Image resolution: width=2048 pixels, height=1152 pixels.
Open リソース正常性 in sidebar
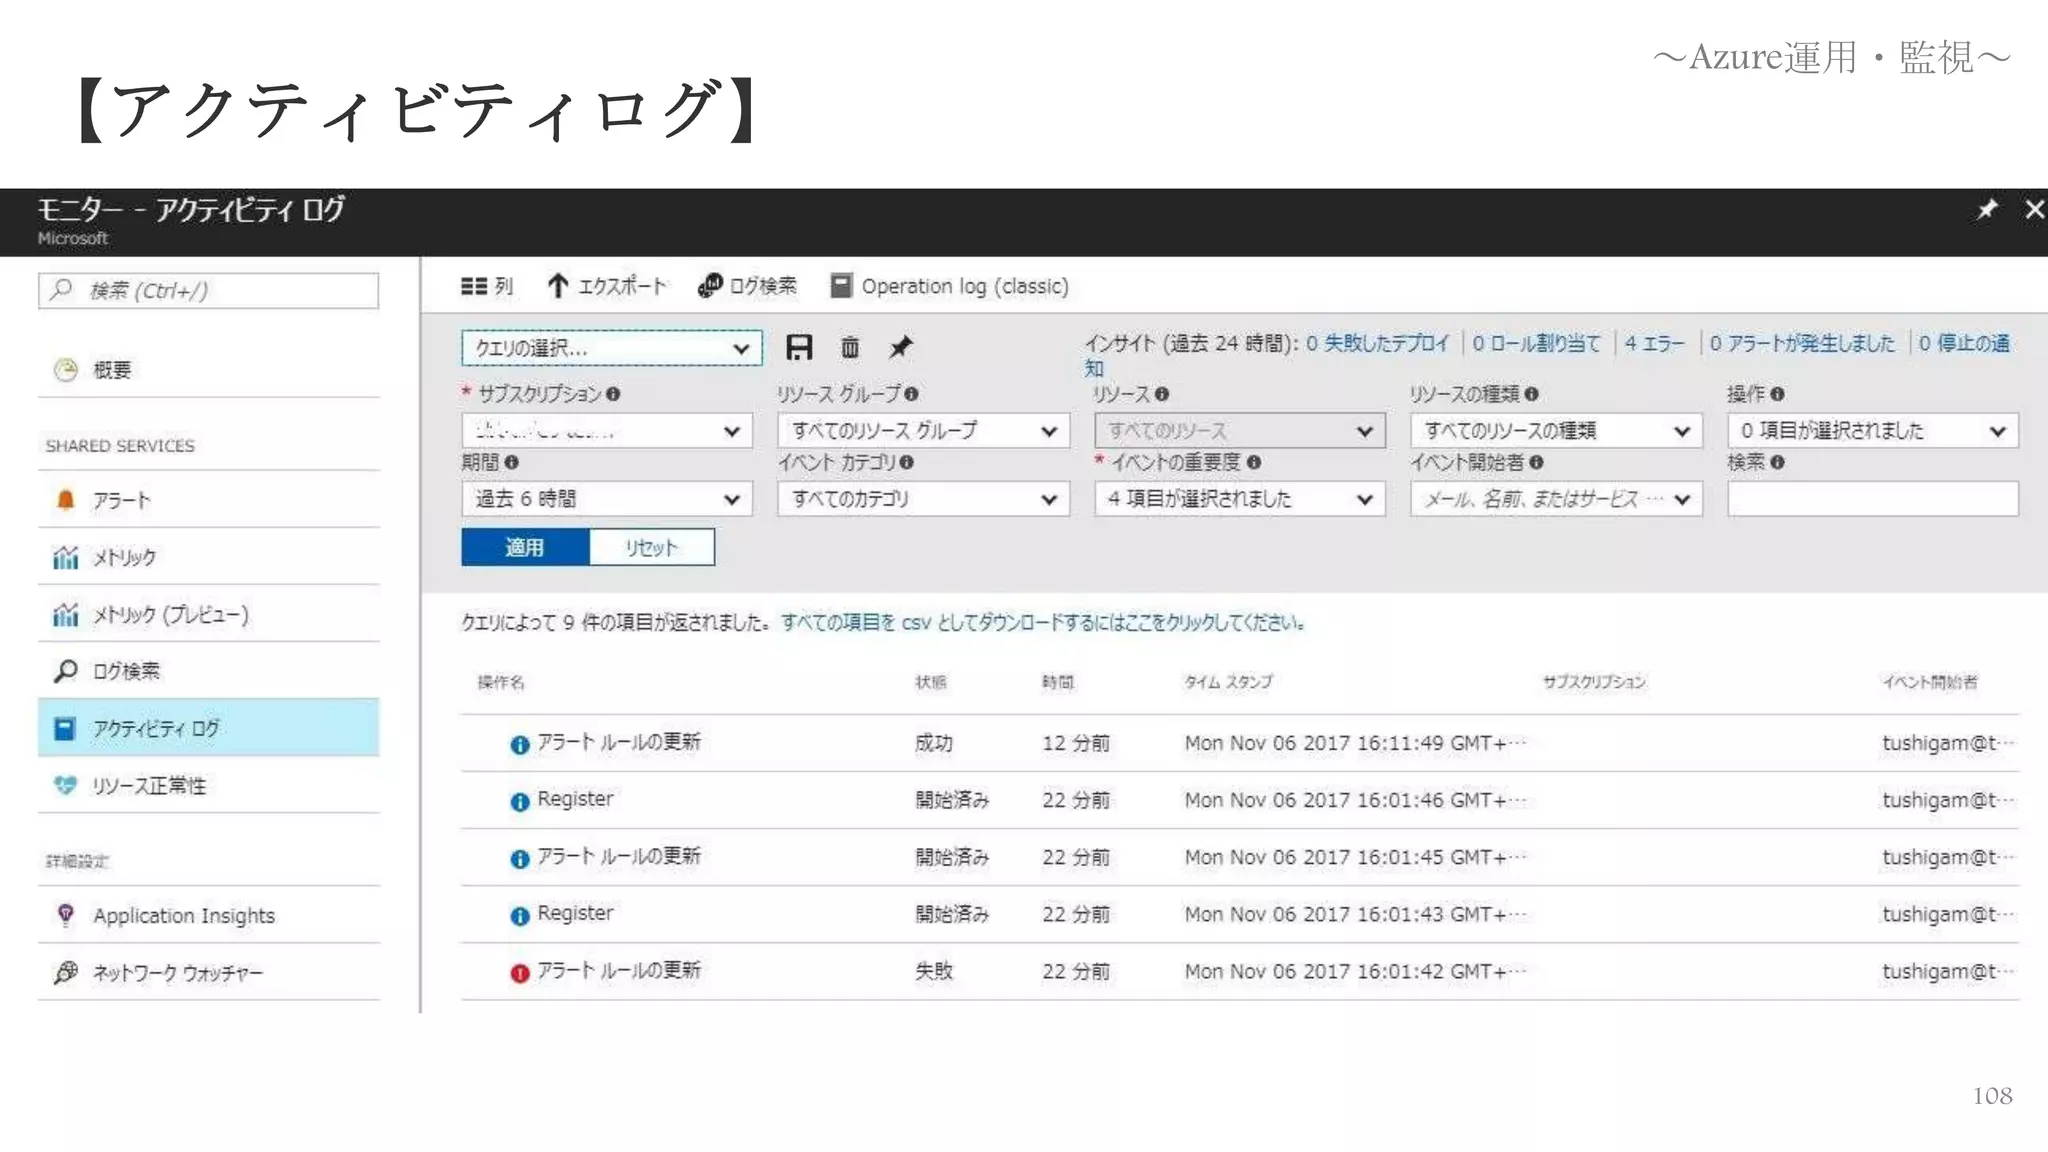[x=208, y=785]
